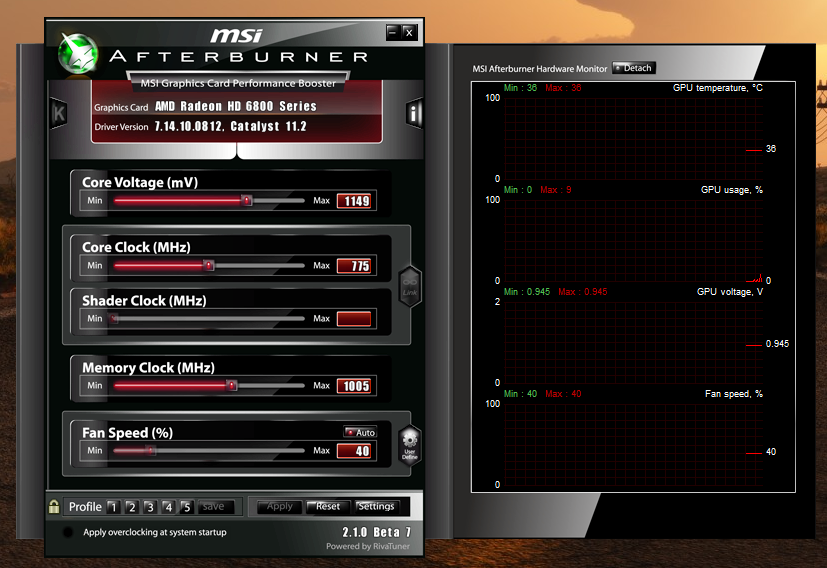Image resolution: width=827 pixels, height=568 pixels.
Task: Select Profile slot 5
Action: pos(186,507)
